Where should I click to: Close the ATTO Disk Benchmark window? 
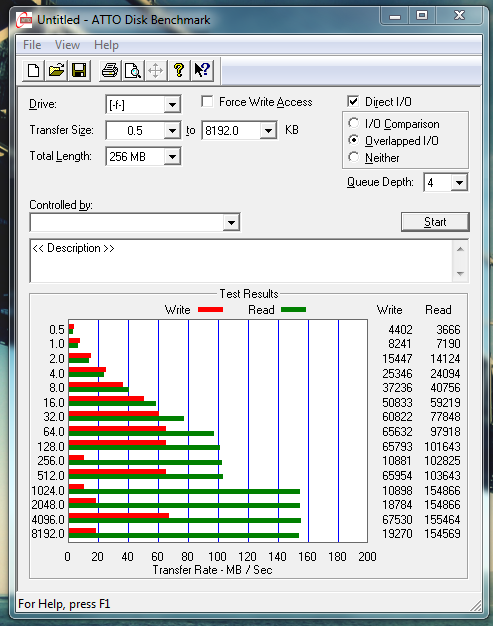(459, 16)
